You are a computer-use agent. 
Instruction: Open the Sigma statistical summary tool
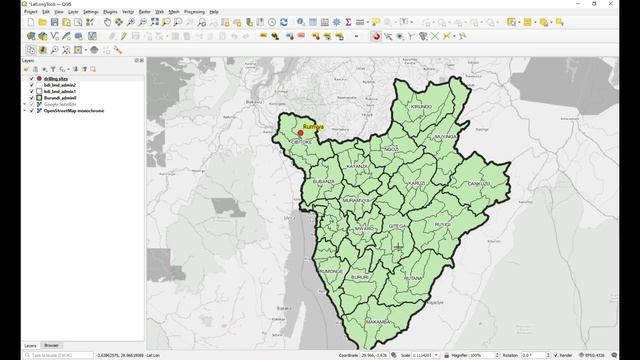click(x=348, y=22)
